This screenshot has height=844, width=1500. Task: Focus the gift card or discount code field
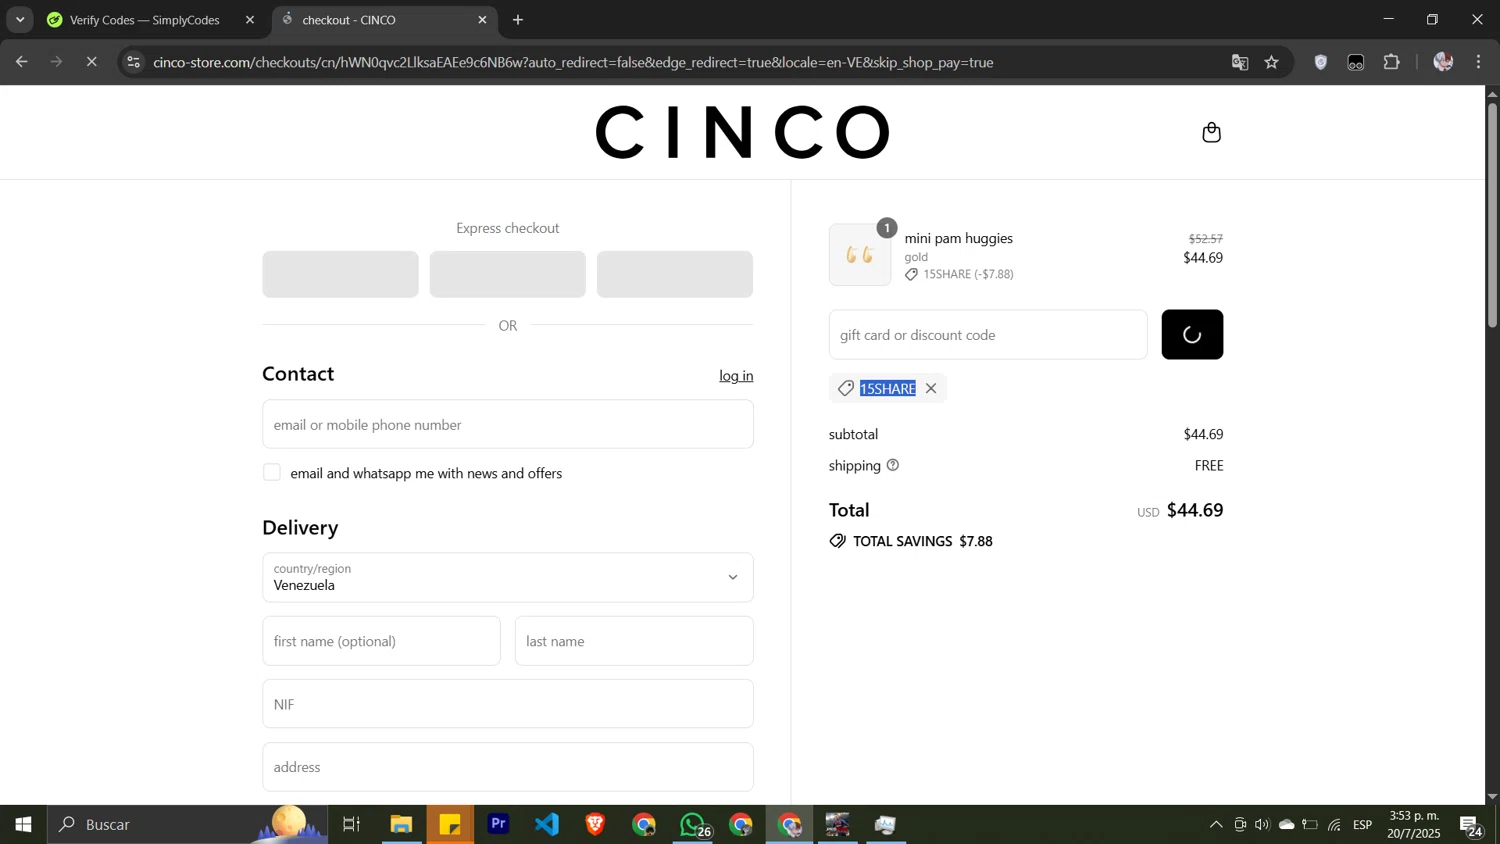(988, 335)
